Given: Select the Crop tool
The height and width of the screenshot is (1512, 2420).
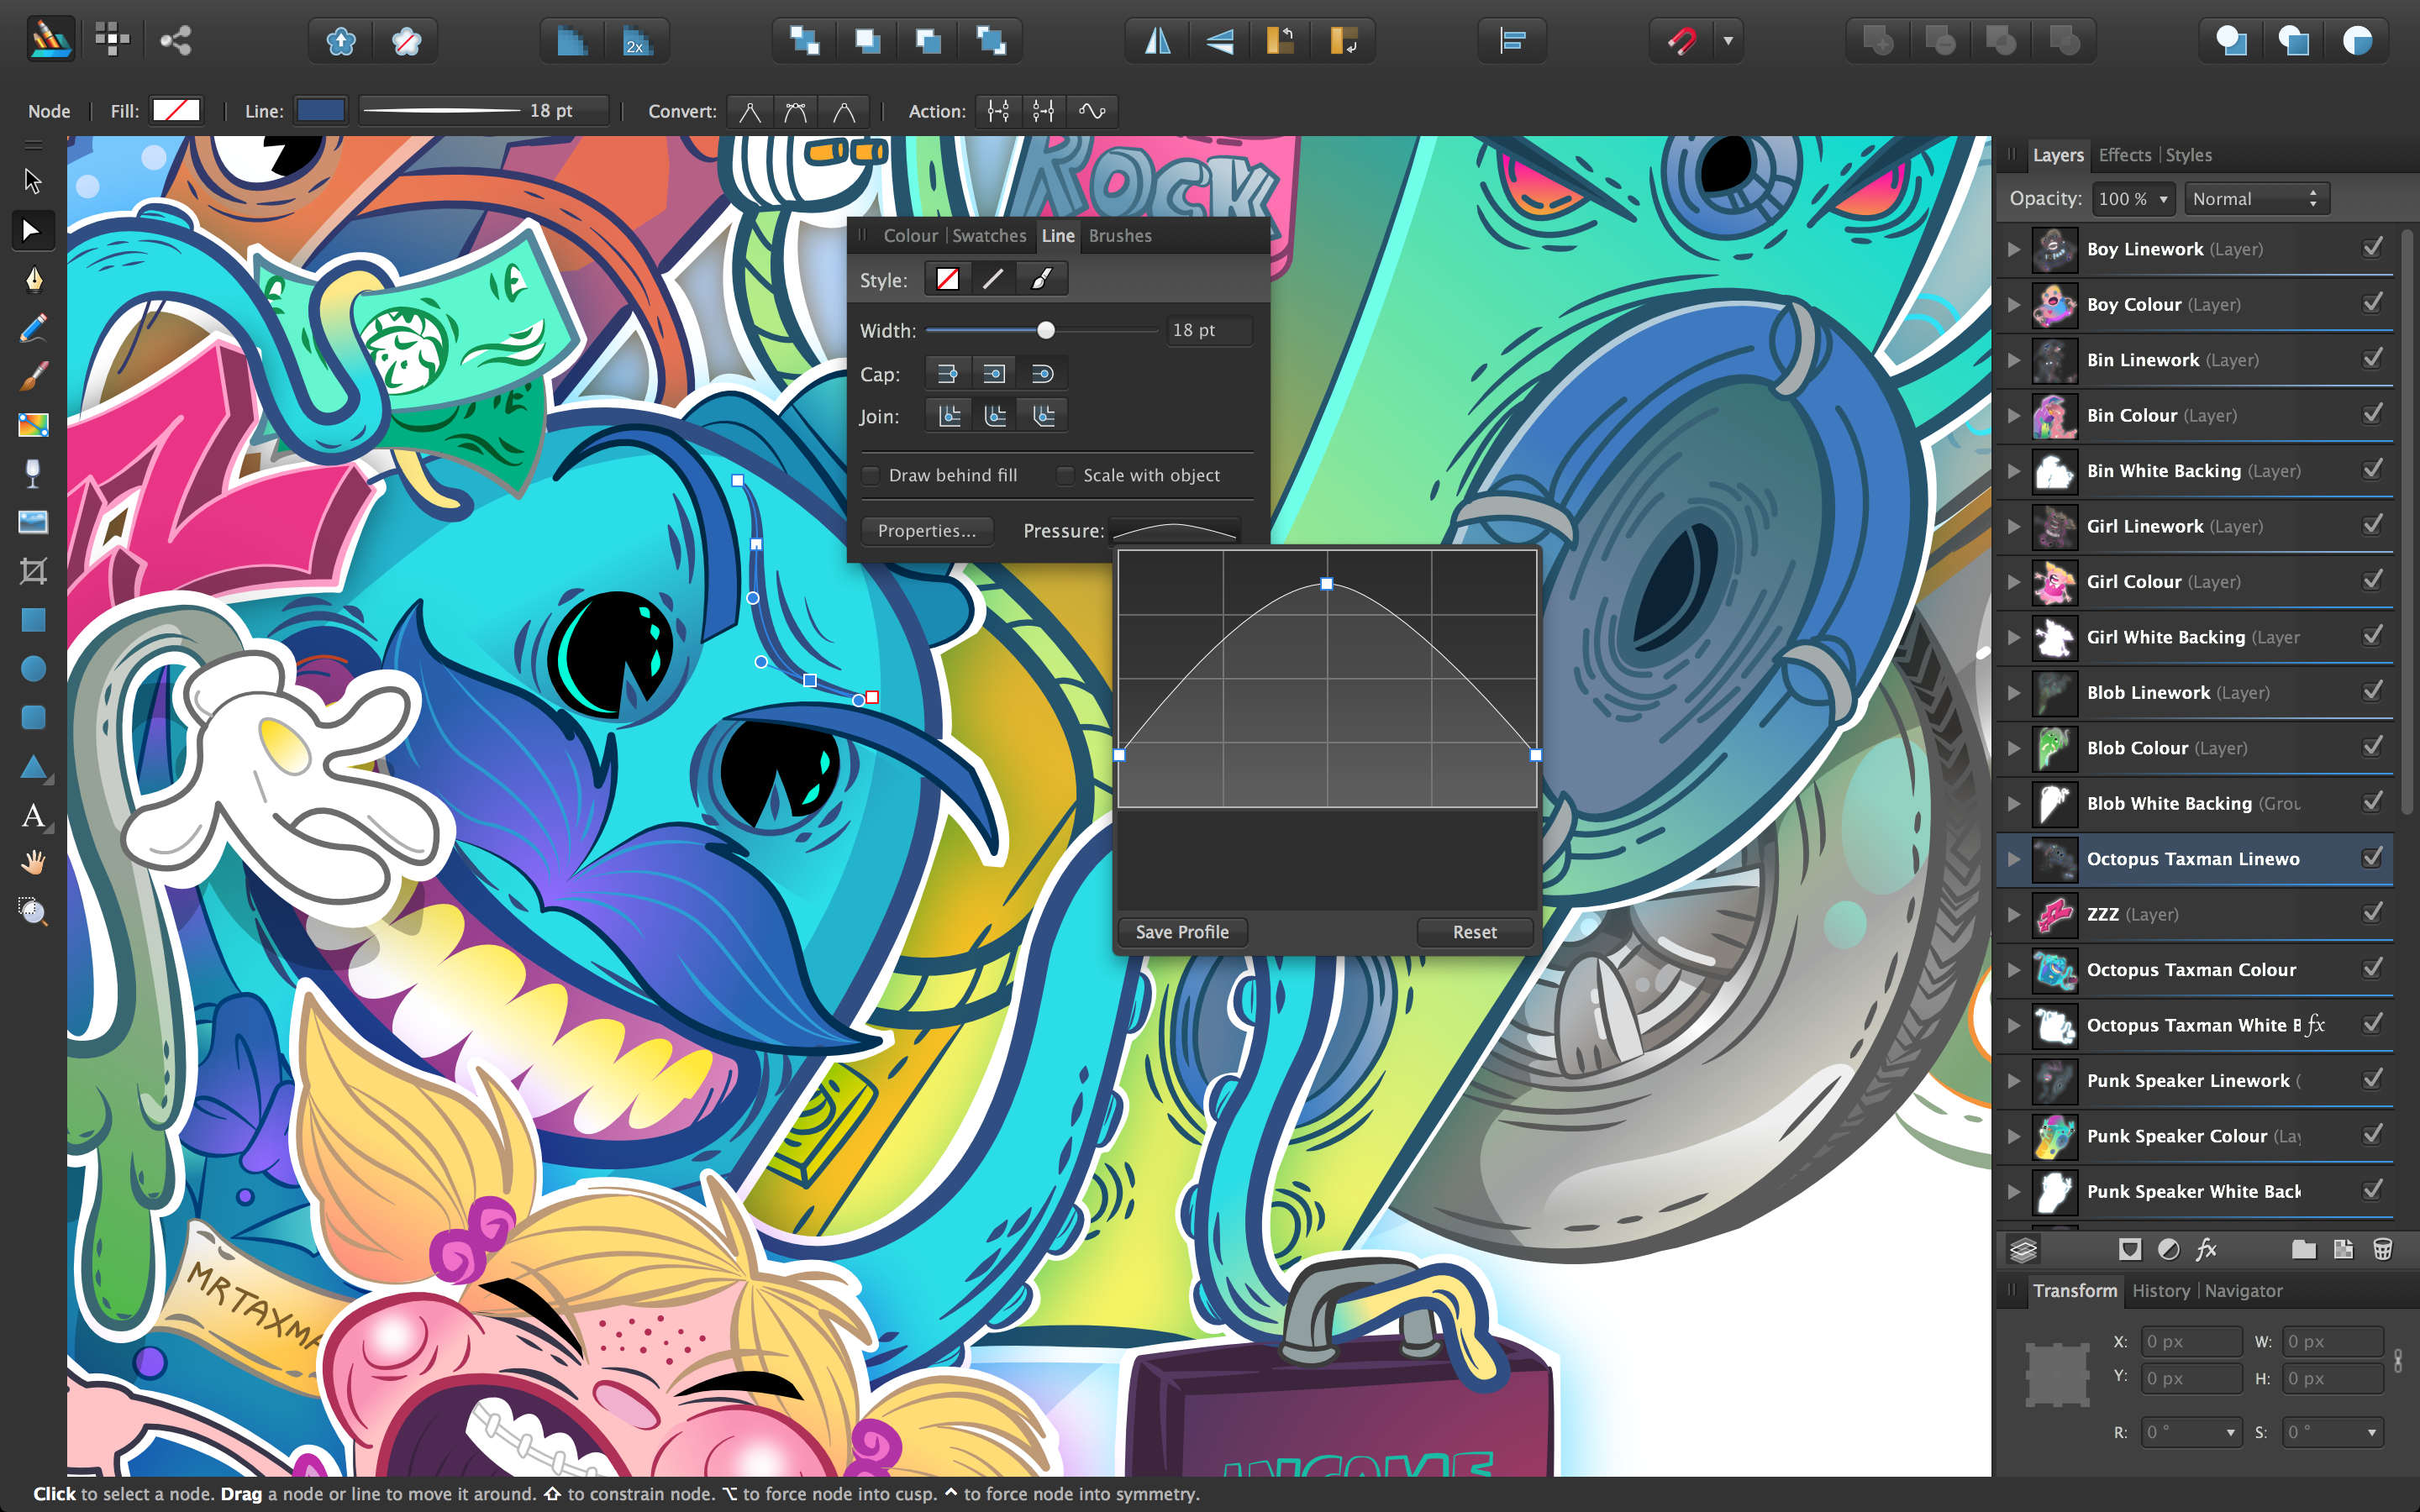Looking at the screenshot, I should tap(33, 571).
